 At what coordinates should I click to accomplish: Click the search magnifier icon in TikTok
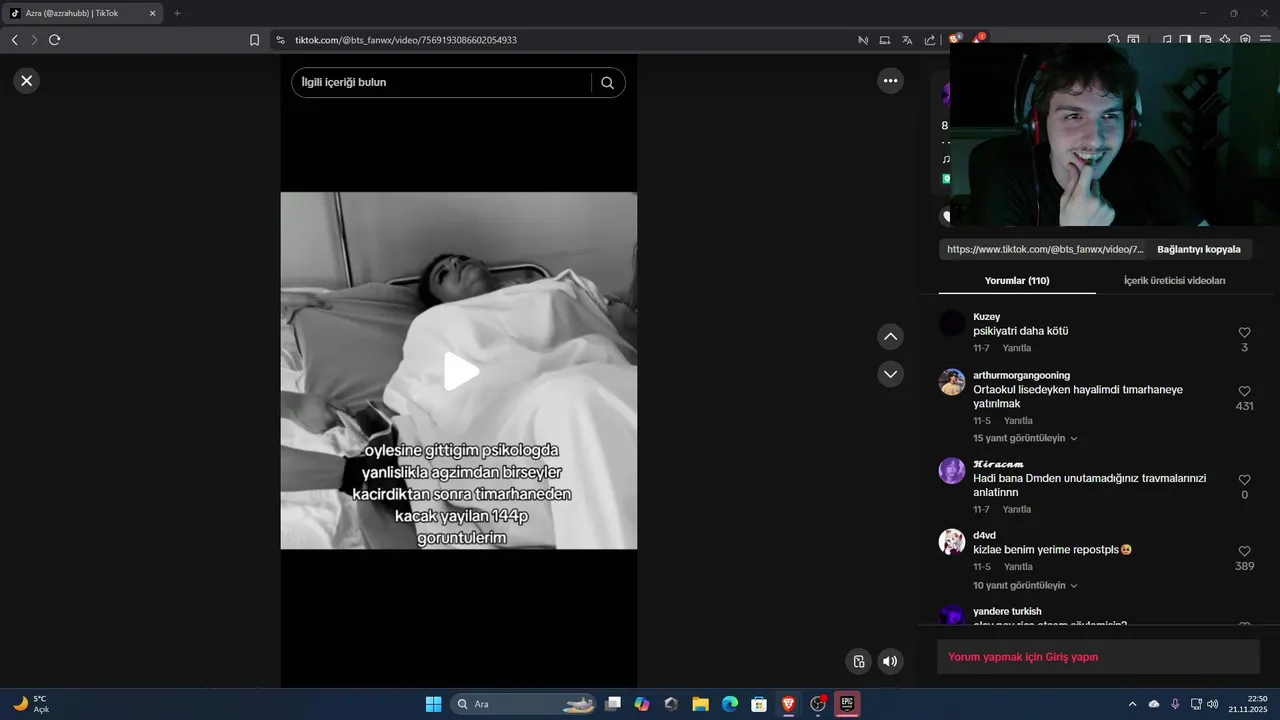click(607, 83)
